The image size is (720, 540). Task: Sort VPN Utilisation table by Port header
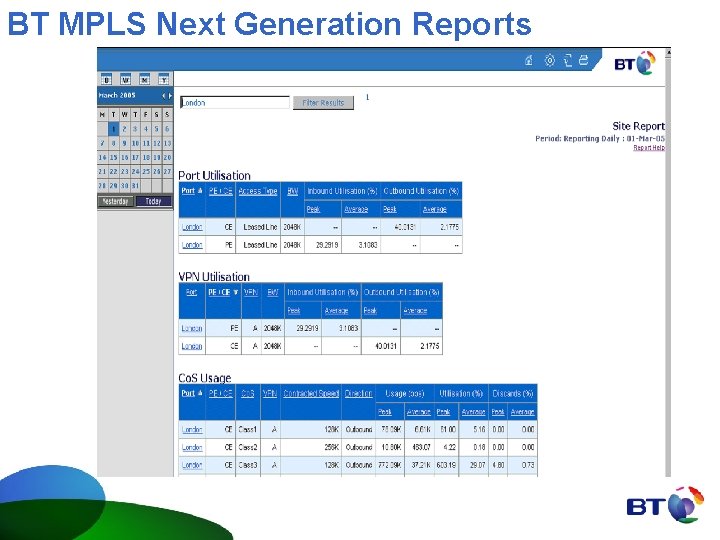pyautogui.click(x=191, y=292)
